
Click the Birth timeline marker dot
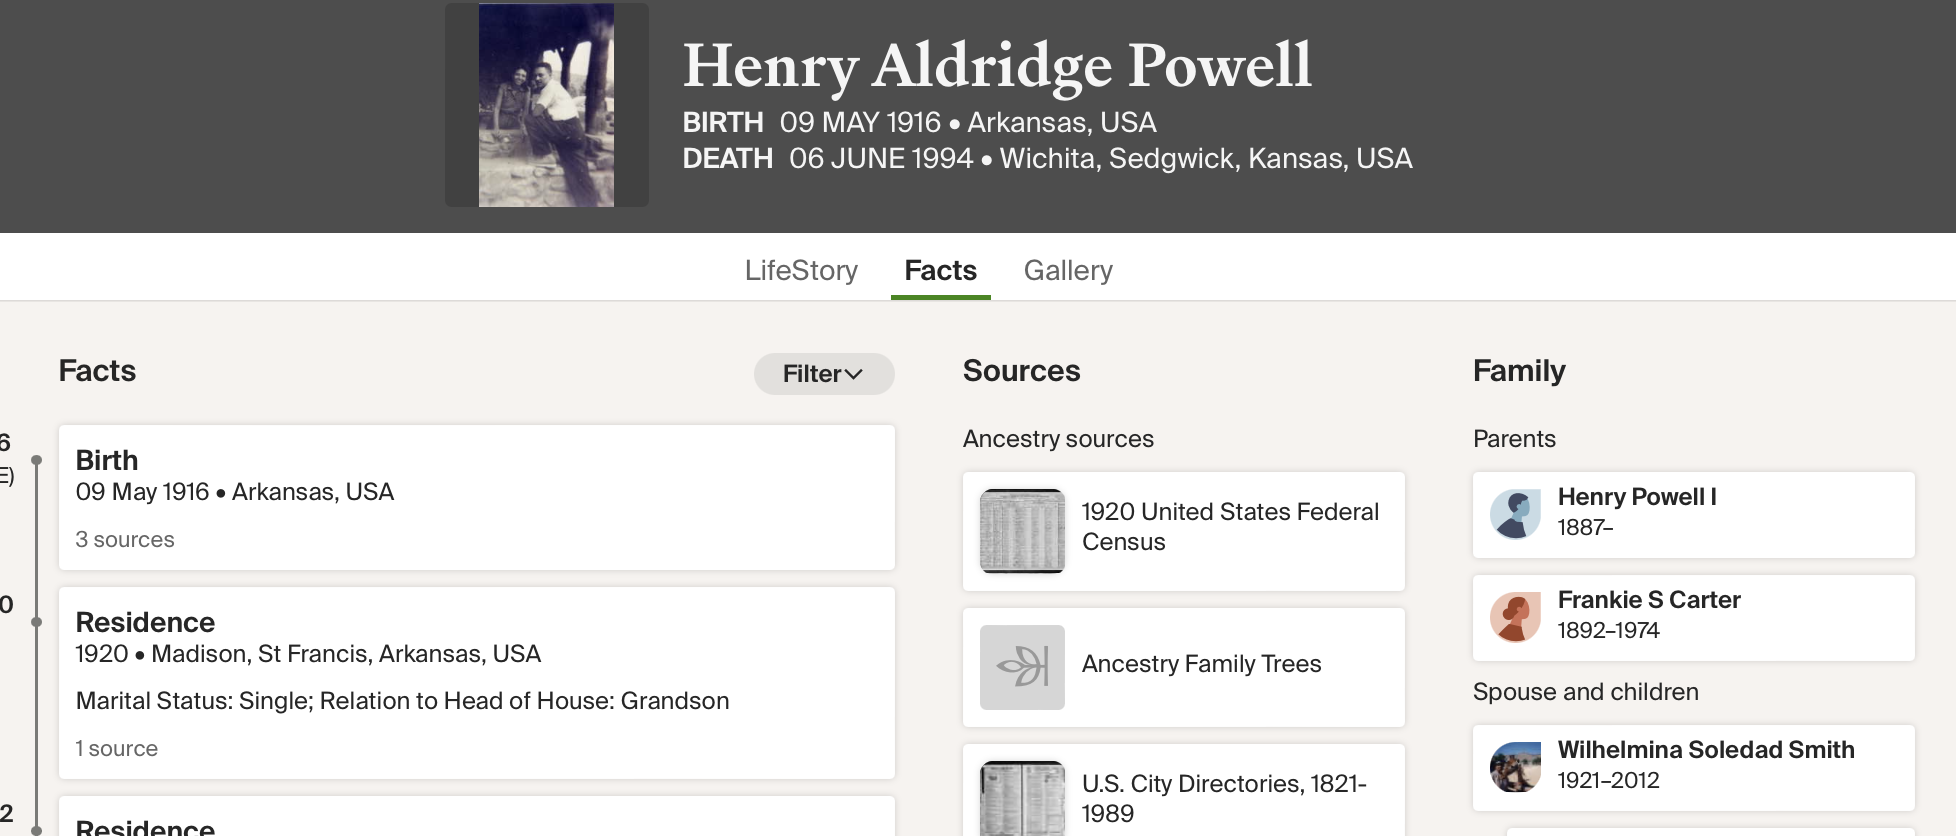point(37,460)
